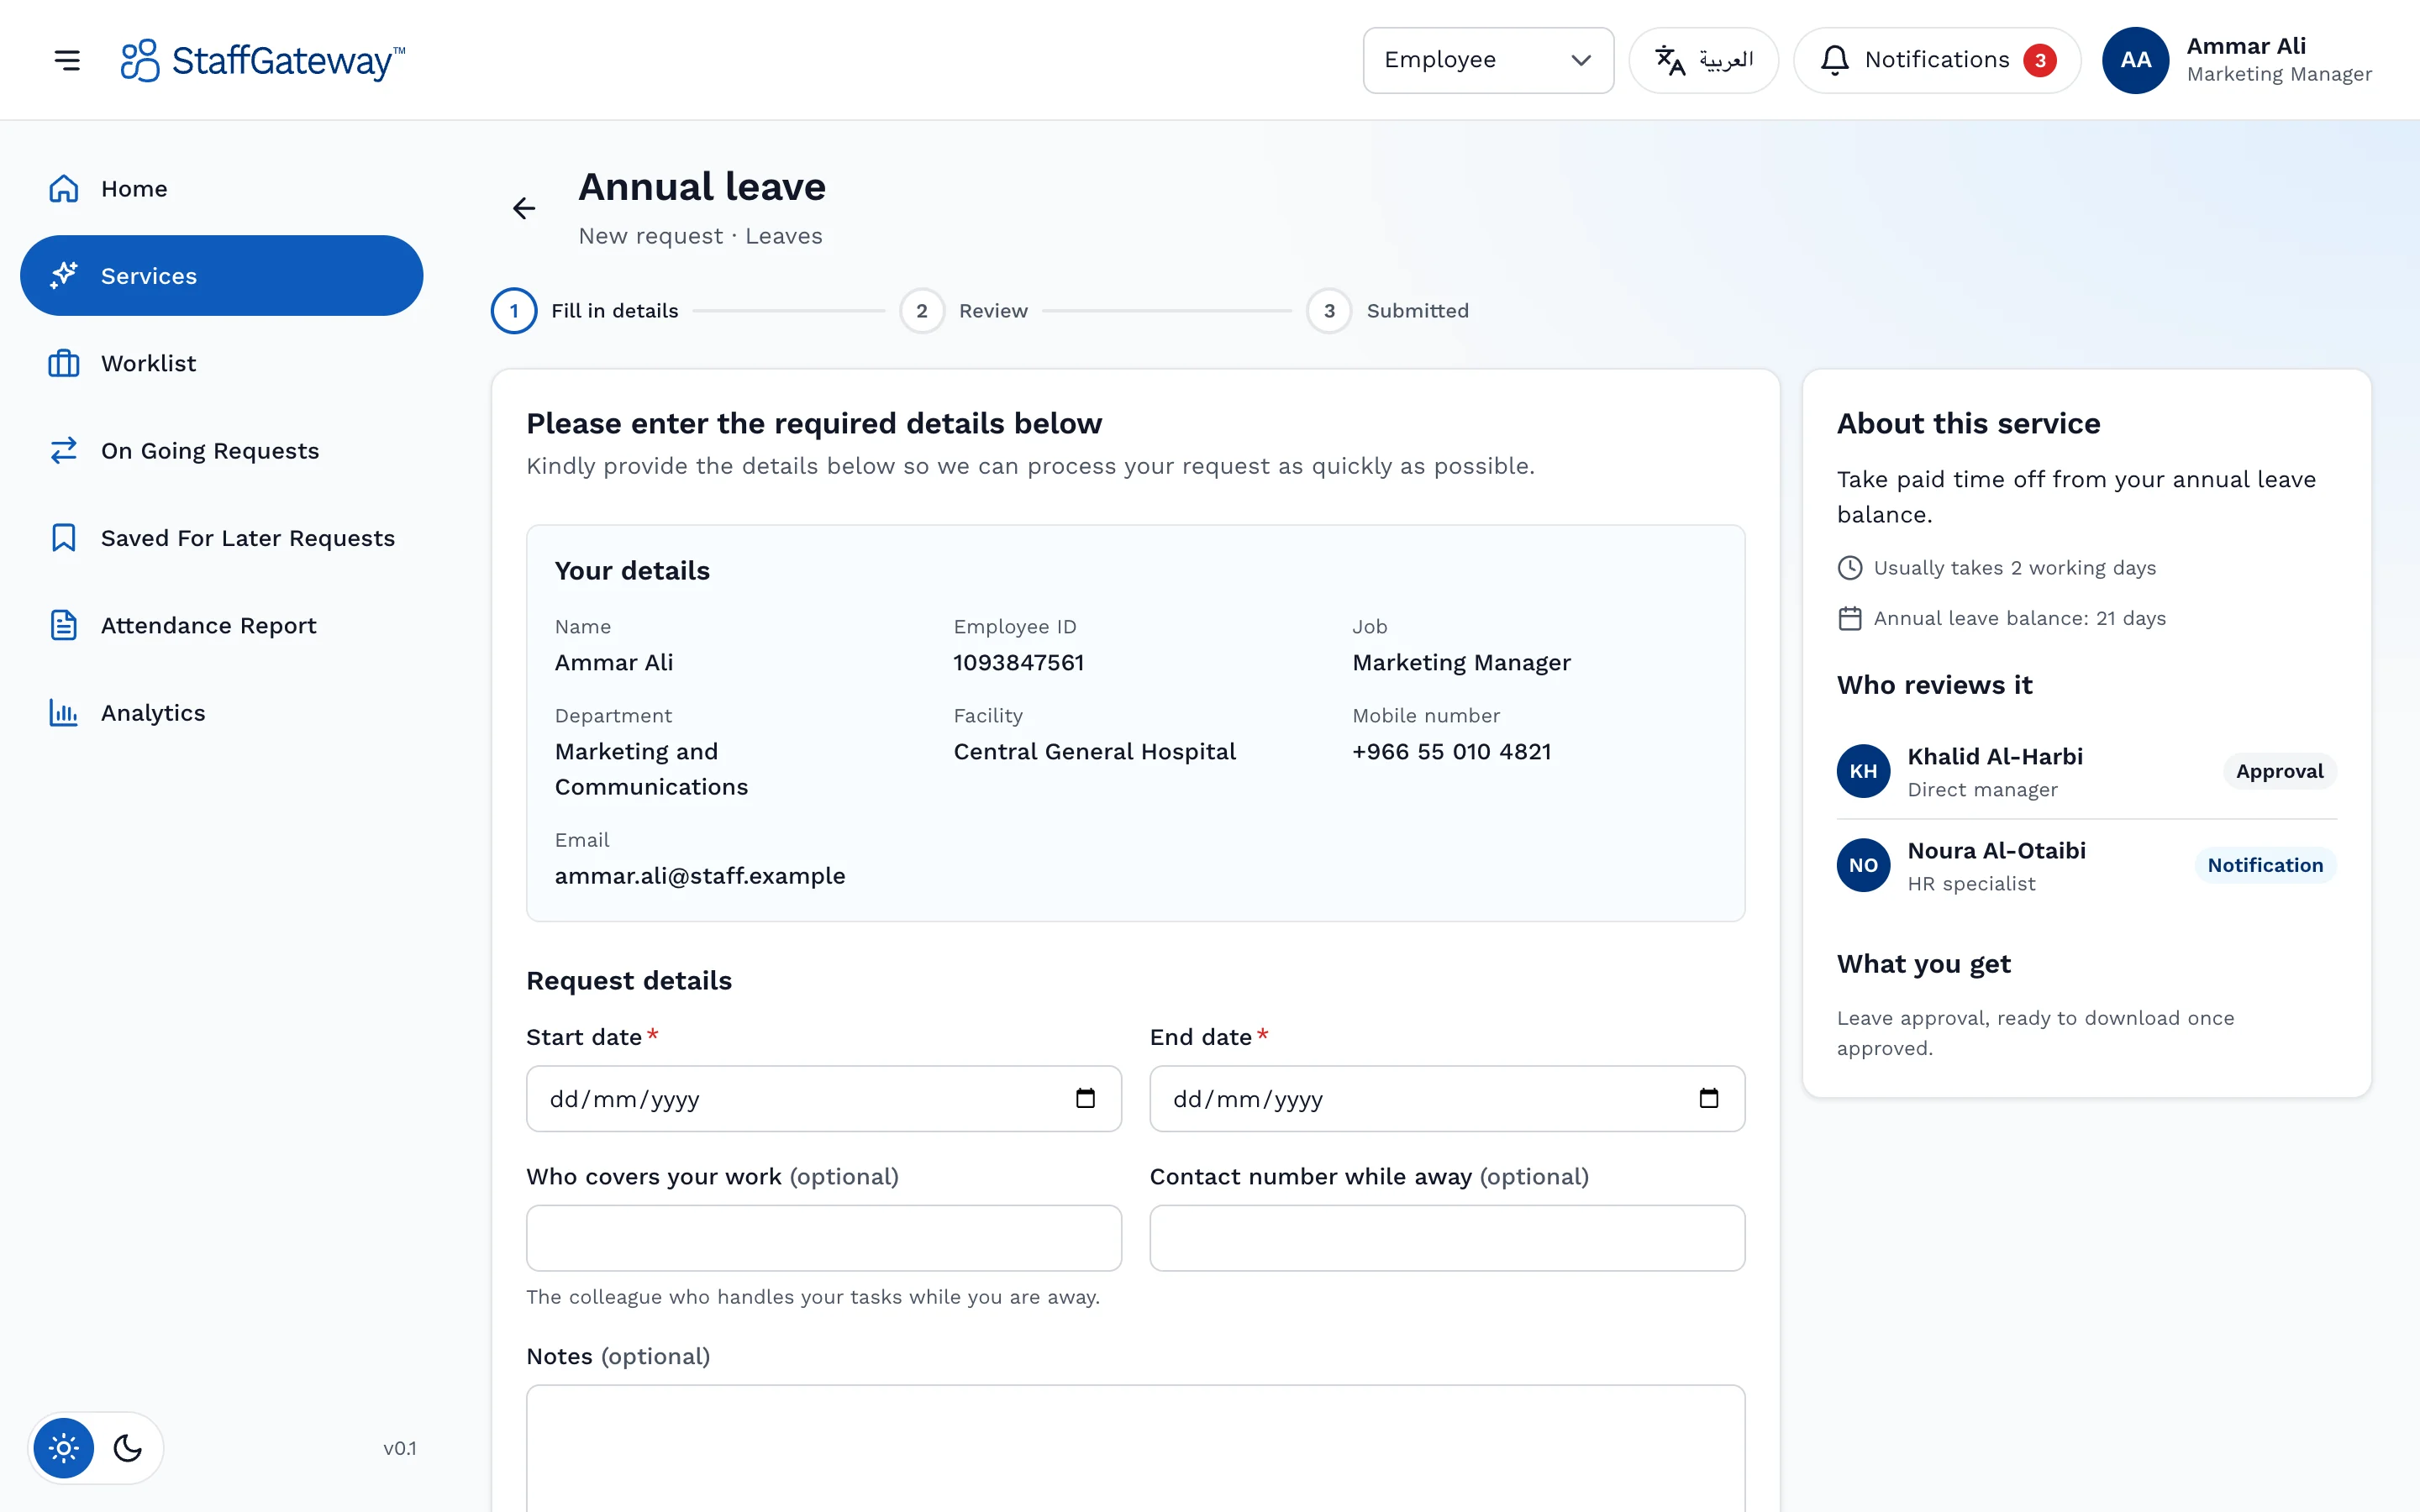Screen dimensions: 2420x1512
Task: Click the Ammar Ali profile name
Action: point(2246,46)
